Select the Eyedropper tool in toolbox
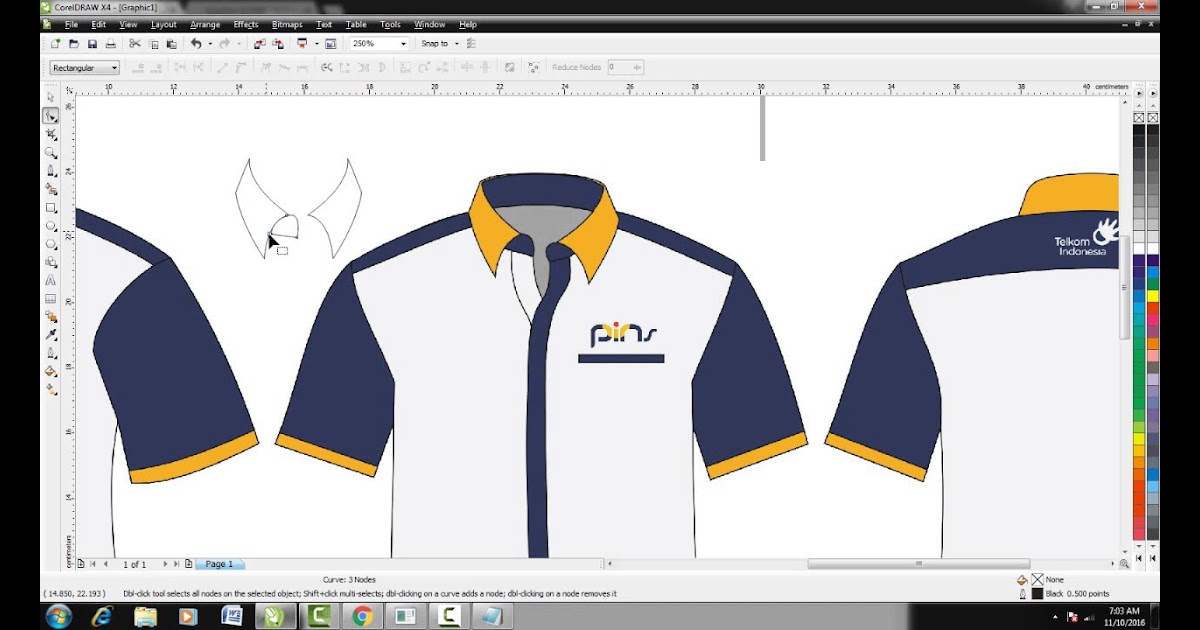Image resolution: width=1200 pixels, height=630 pixels. point(51,335)
